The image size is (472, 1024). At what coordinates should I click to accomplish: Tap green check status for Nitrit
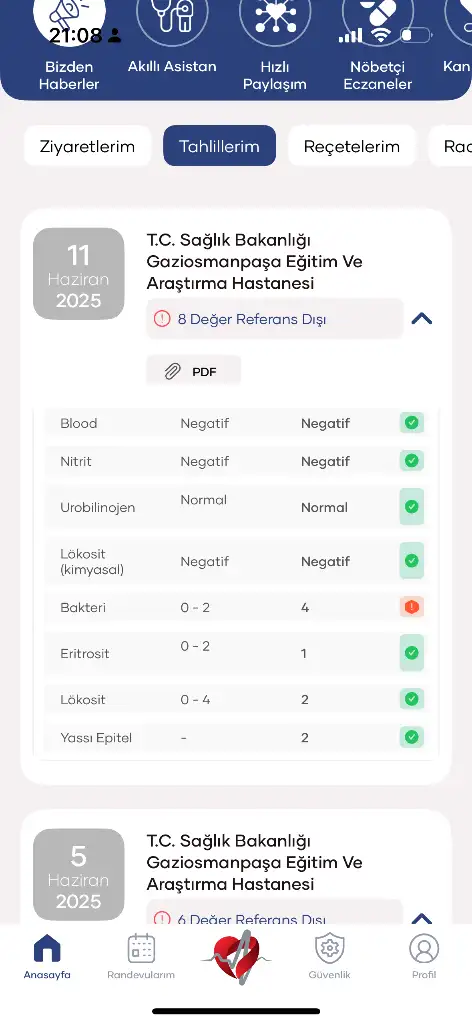click(x=411, y=461)
